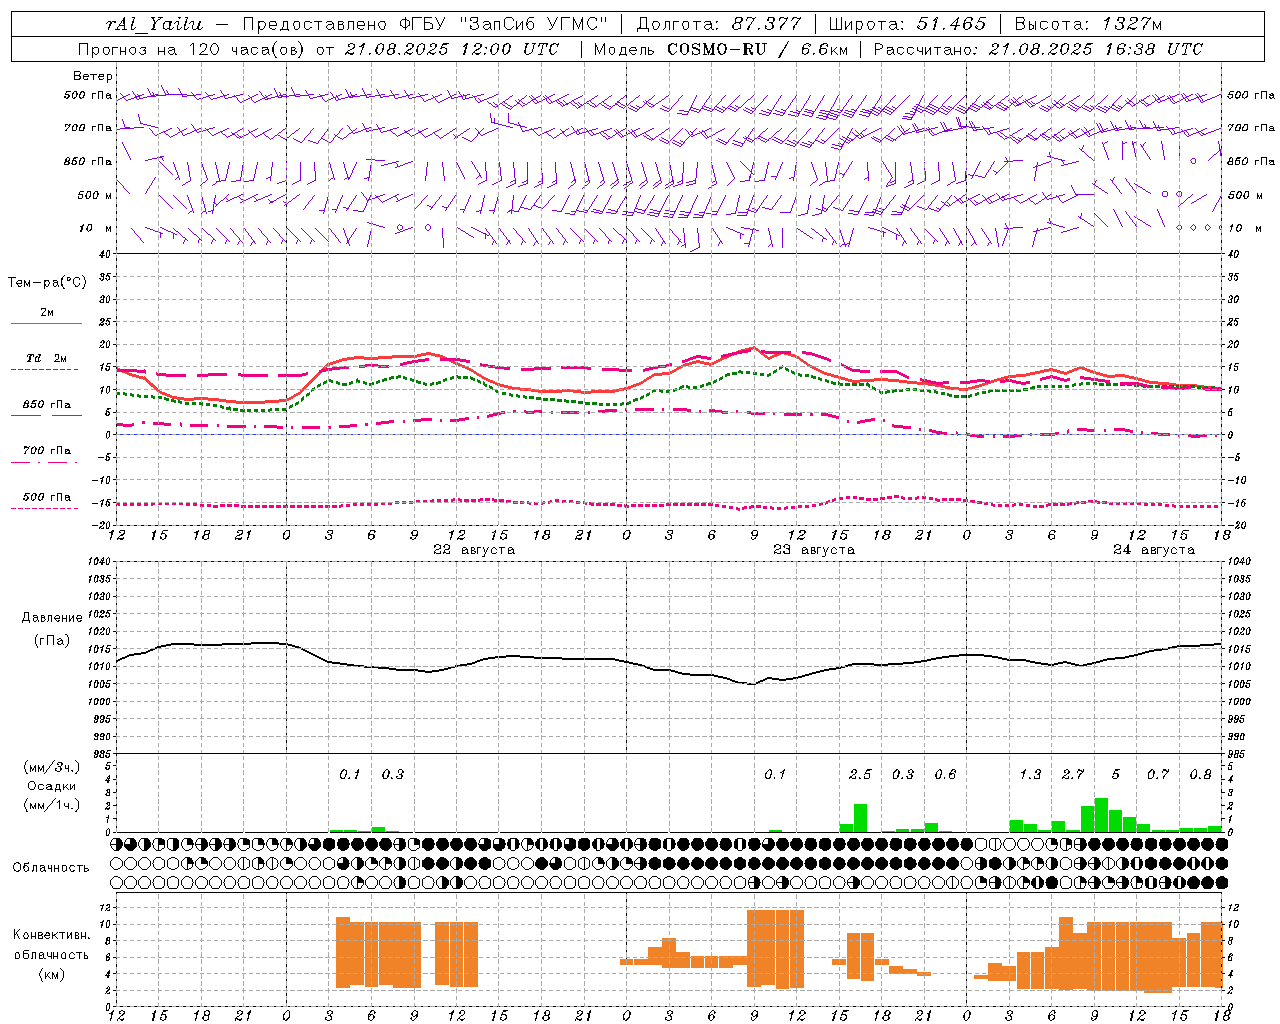This screenshot has height=1024, width=1280.
Task: Click the tallest green precipitation bar
Action: (x=1102, y=815)
